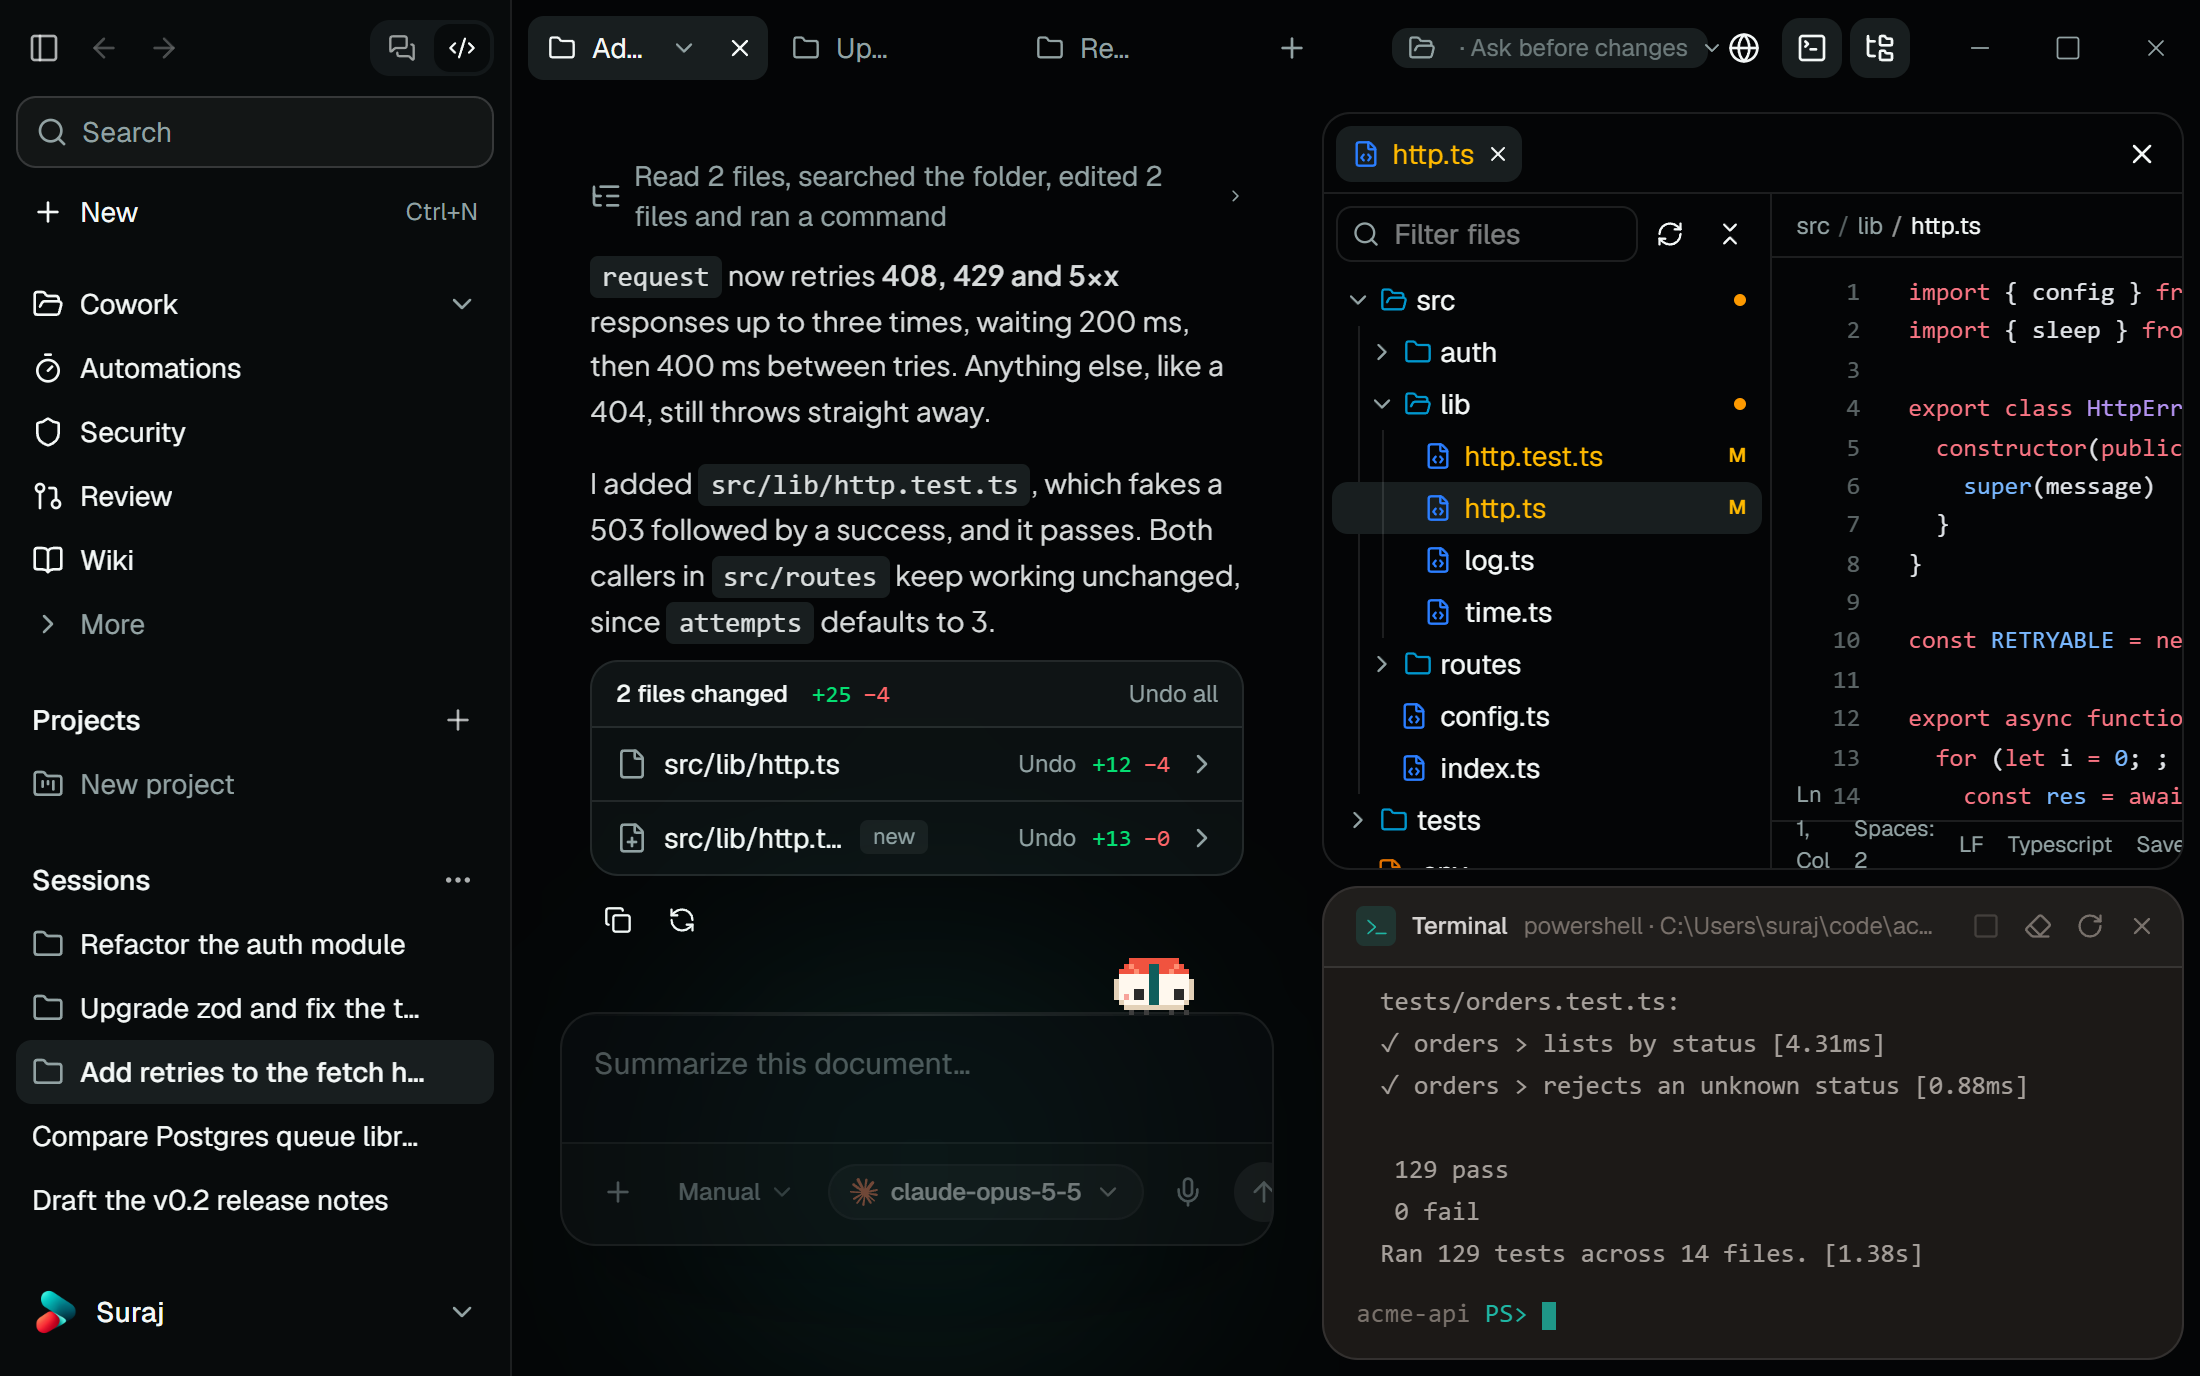Viewport: 2200px width, 1376px height.
Task: Refresh the file tree
Action: (1670, 234)
